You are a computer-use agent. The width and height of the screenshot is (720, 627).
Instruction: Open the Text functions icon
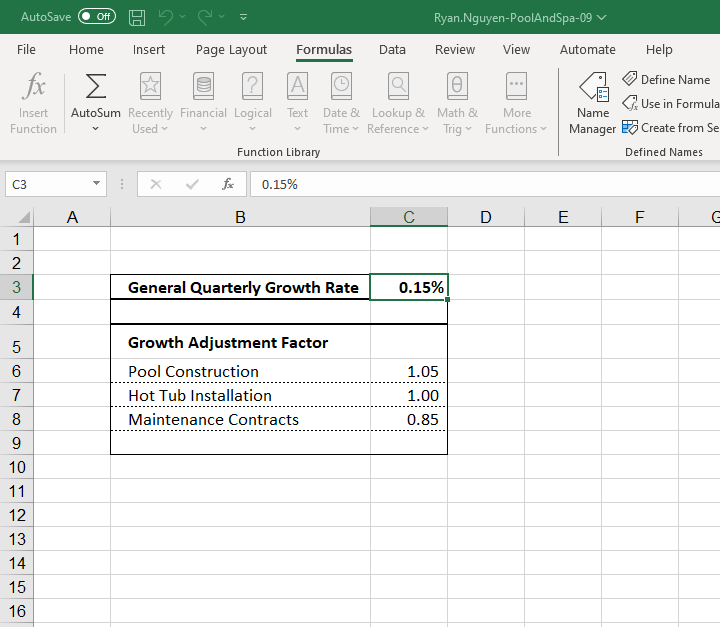[x=298, y=86]
